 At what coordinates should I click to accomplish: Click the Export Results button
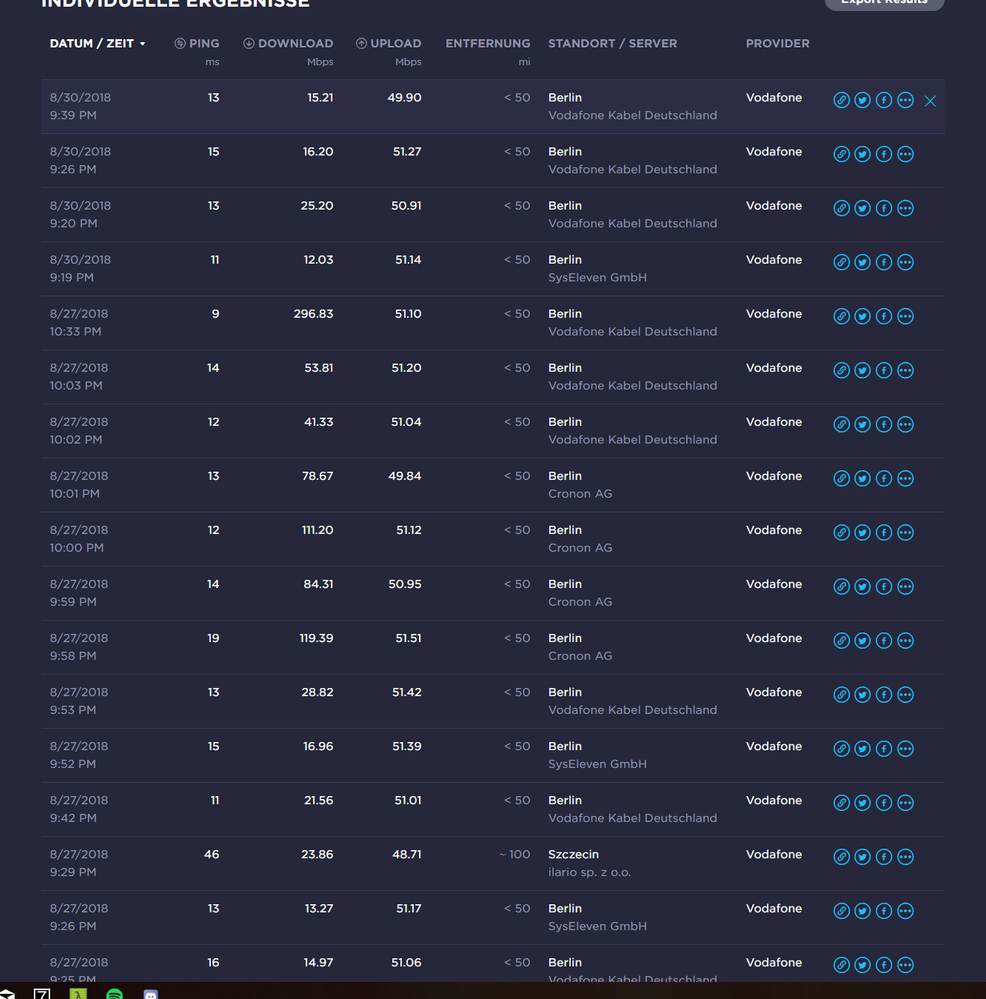884,3
